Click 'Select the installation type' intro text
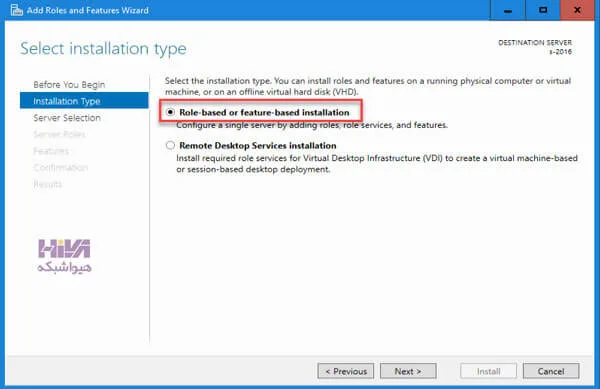The image size is (600, 389). point(368,86)
